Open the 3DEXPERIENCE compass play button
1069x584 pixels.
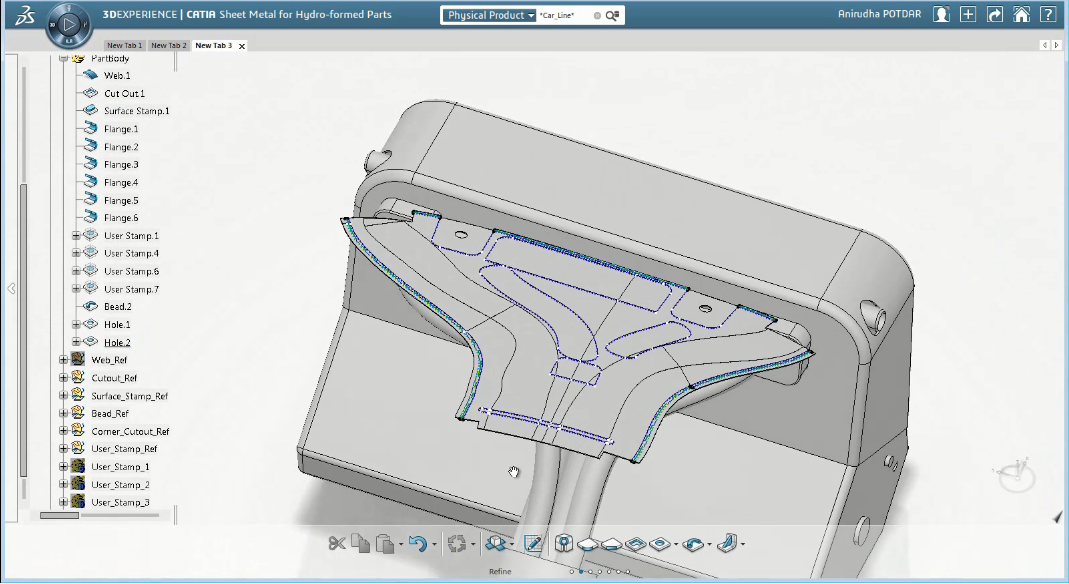[x=68, y=25]
